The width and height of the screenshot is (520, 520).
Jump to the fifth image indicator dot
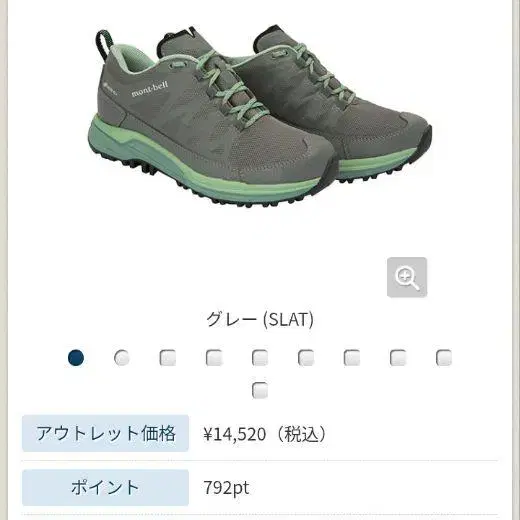tap(260, 358)
